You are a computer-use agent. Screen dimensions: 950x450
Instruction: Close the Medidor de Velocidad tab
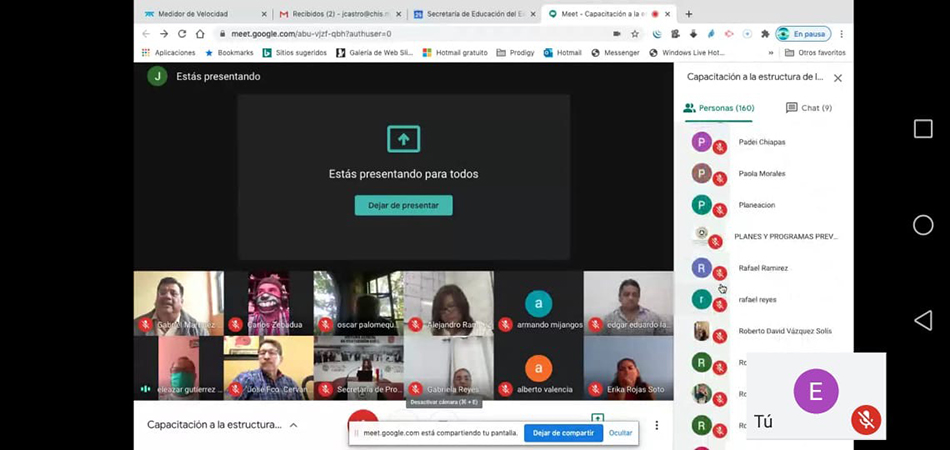tap(264, 14)
